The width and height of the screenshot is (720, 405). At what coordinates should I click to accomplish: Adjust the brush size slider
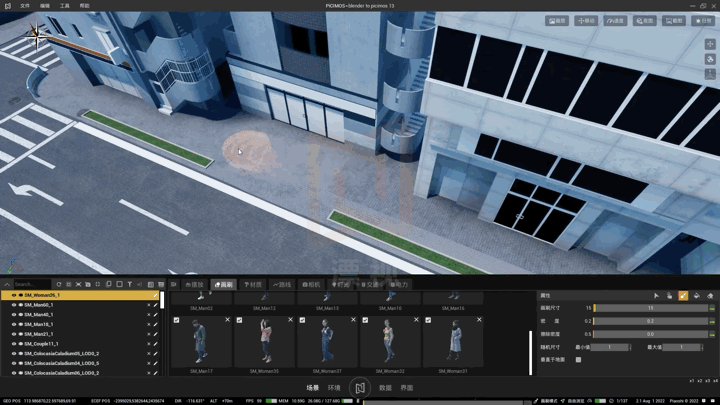(651, 308)
